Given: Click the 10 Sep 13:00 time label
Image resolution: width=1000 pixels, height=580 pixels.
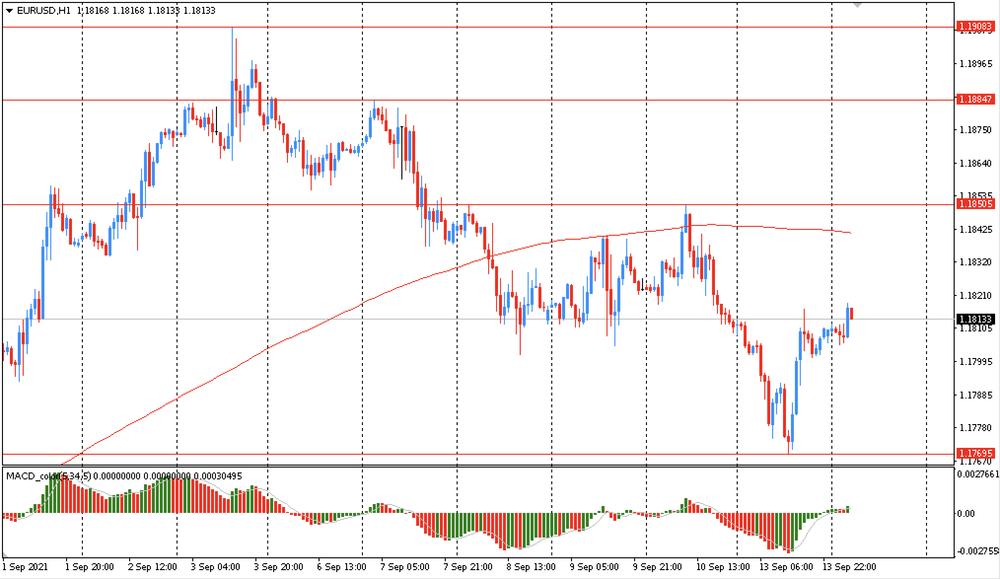Looking at the screenshot, I should pos(722,567).
